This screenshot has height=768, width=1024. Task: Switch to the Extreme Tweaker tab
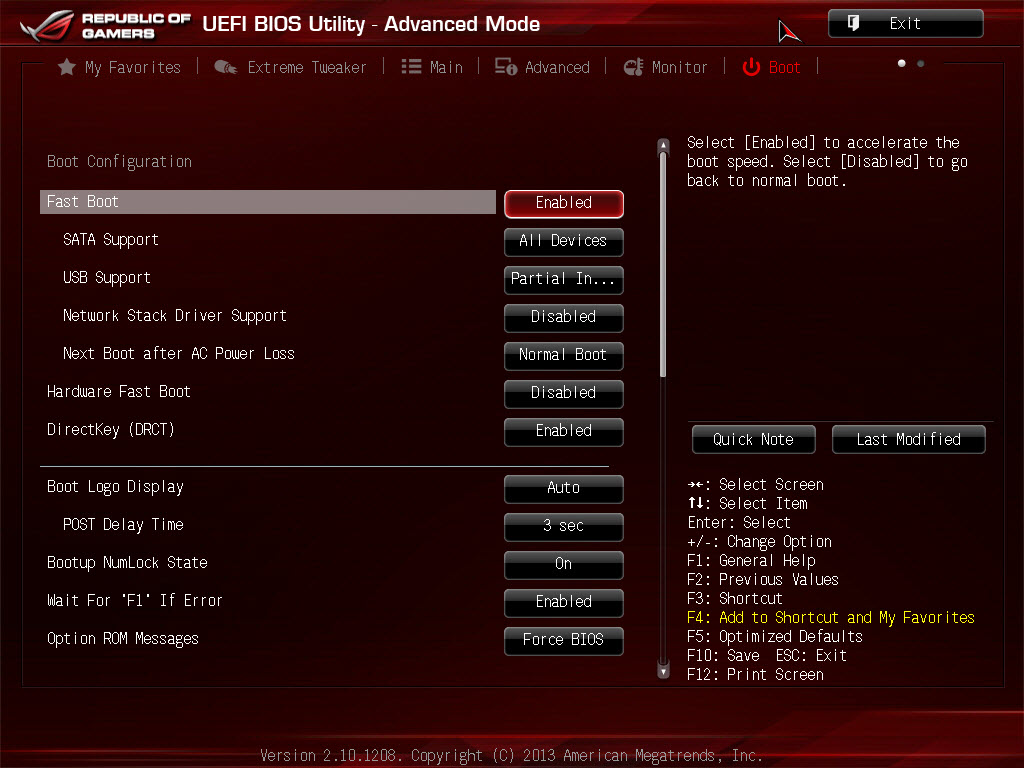(x=307, y=67)
